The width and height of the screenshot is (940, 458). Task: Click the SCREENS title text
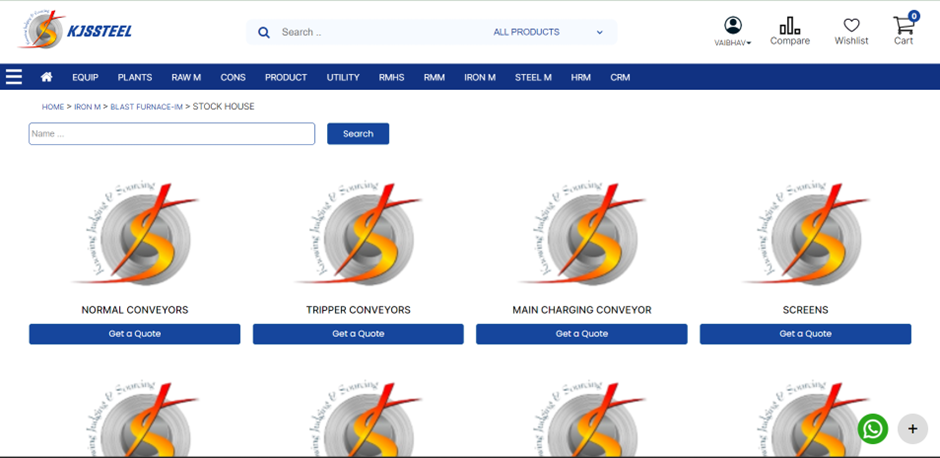click(x=806, y=310)
